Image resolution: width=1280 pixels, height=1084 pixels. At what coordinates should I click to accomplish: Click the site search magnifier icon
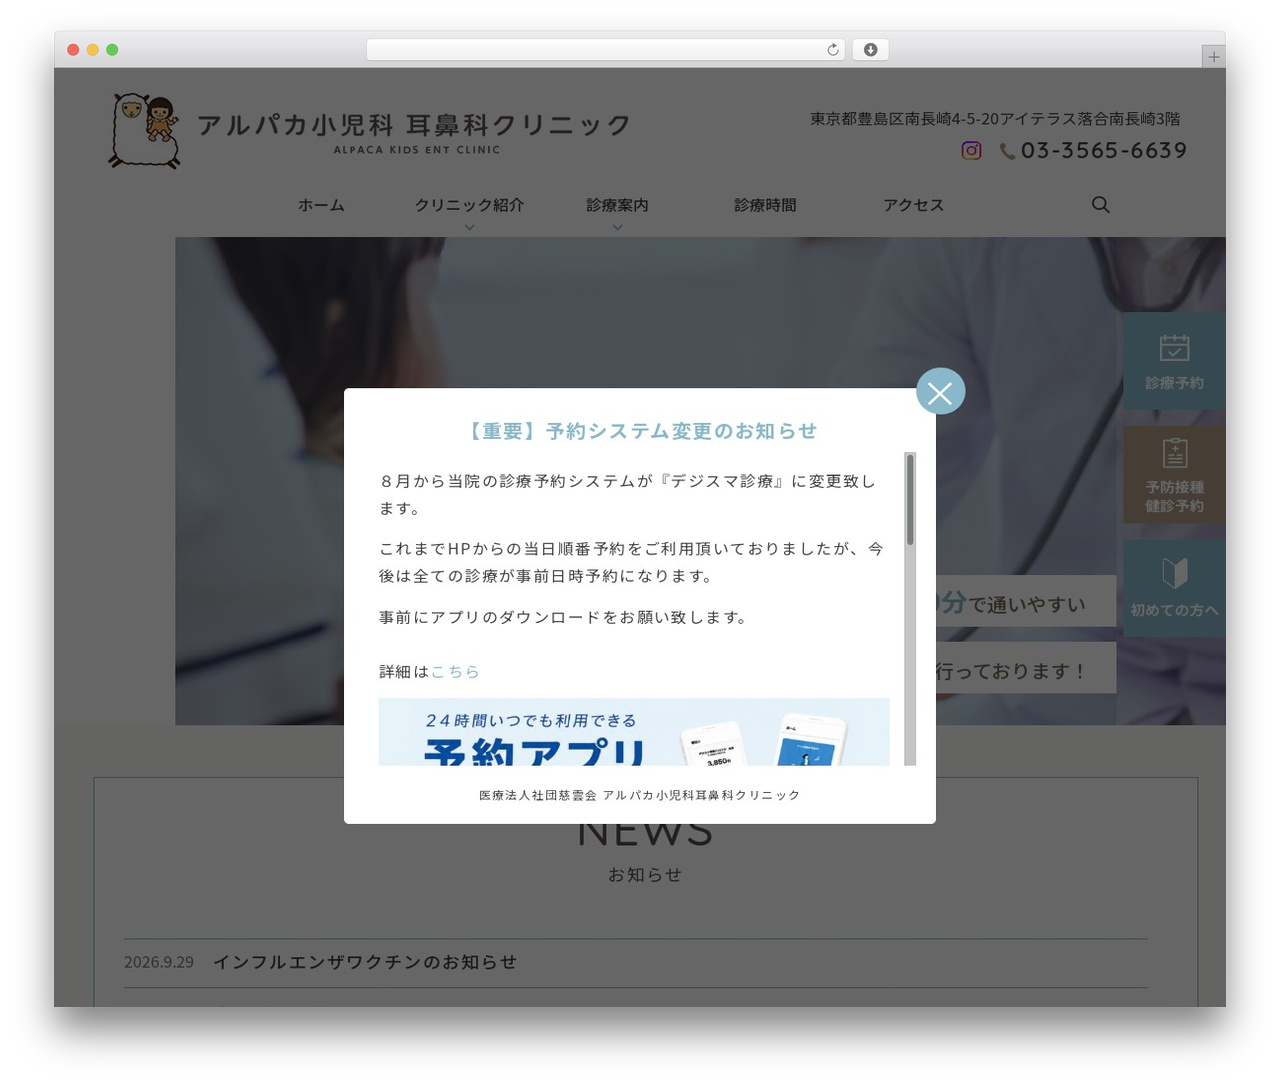tap(1100, 204)
